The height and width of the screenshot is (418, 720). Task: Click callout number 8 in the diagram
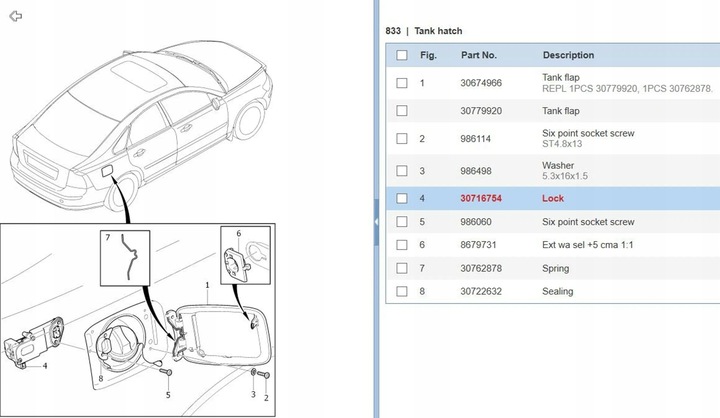pos(101,378)
